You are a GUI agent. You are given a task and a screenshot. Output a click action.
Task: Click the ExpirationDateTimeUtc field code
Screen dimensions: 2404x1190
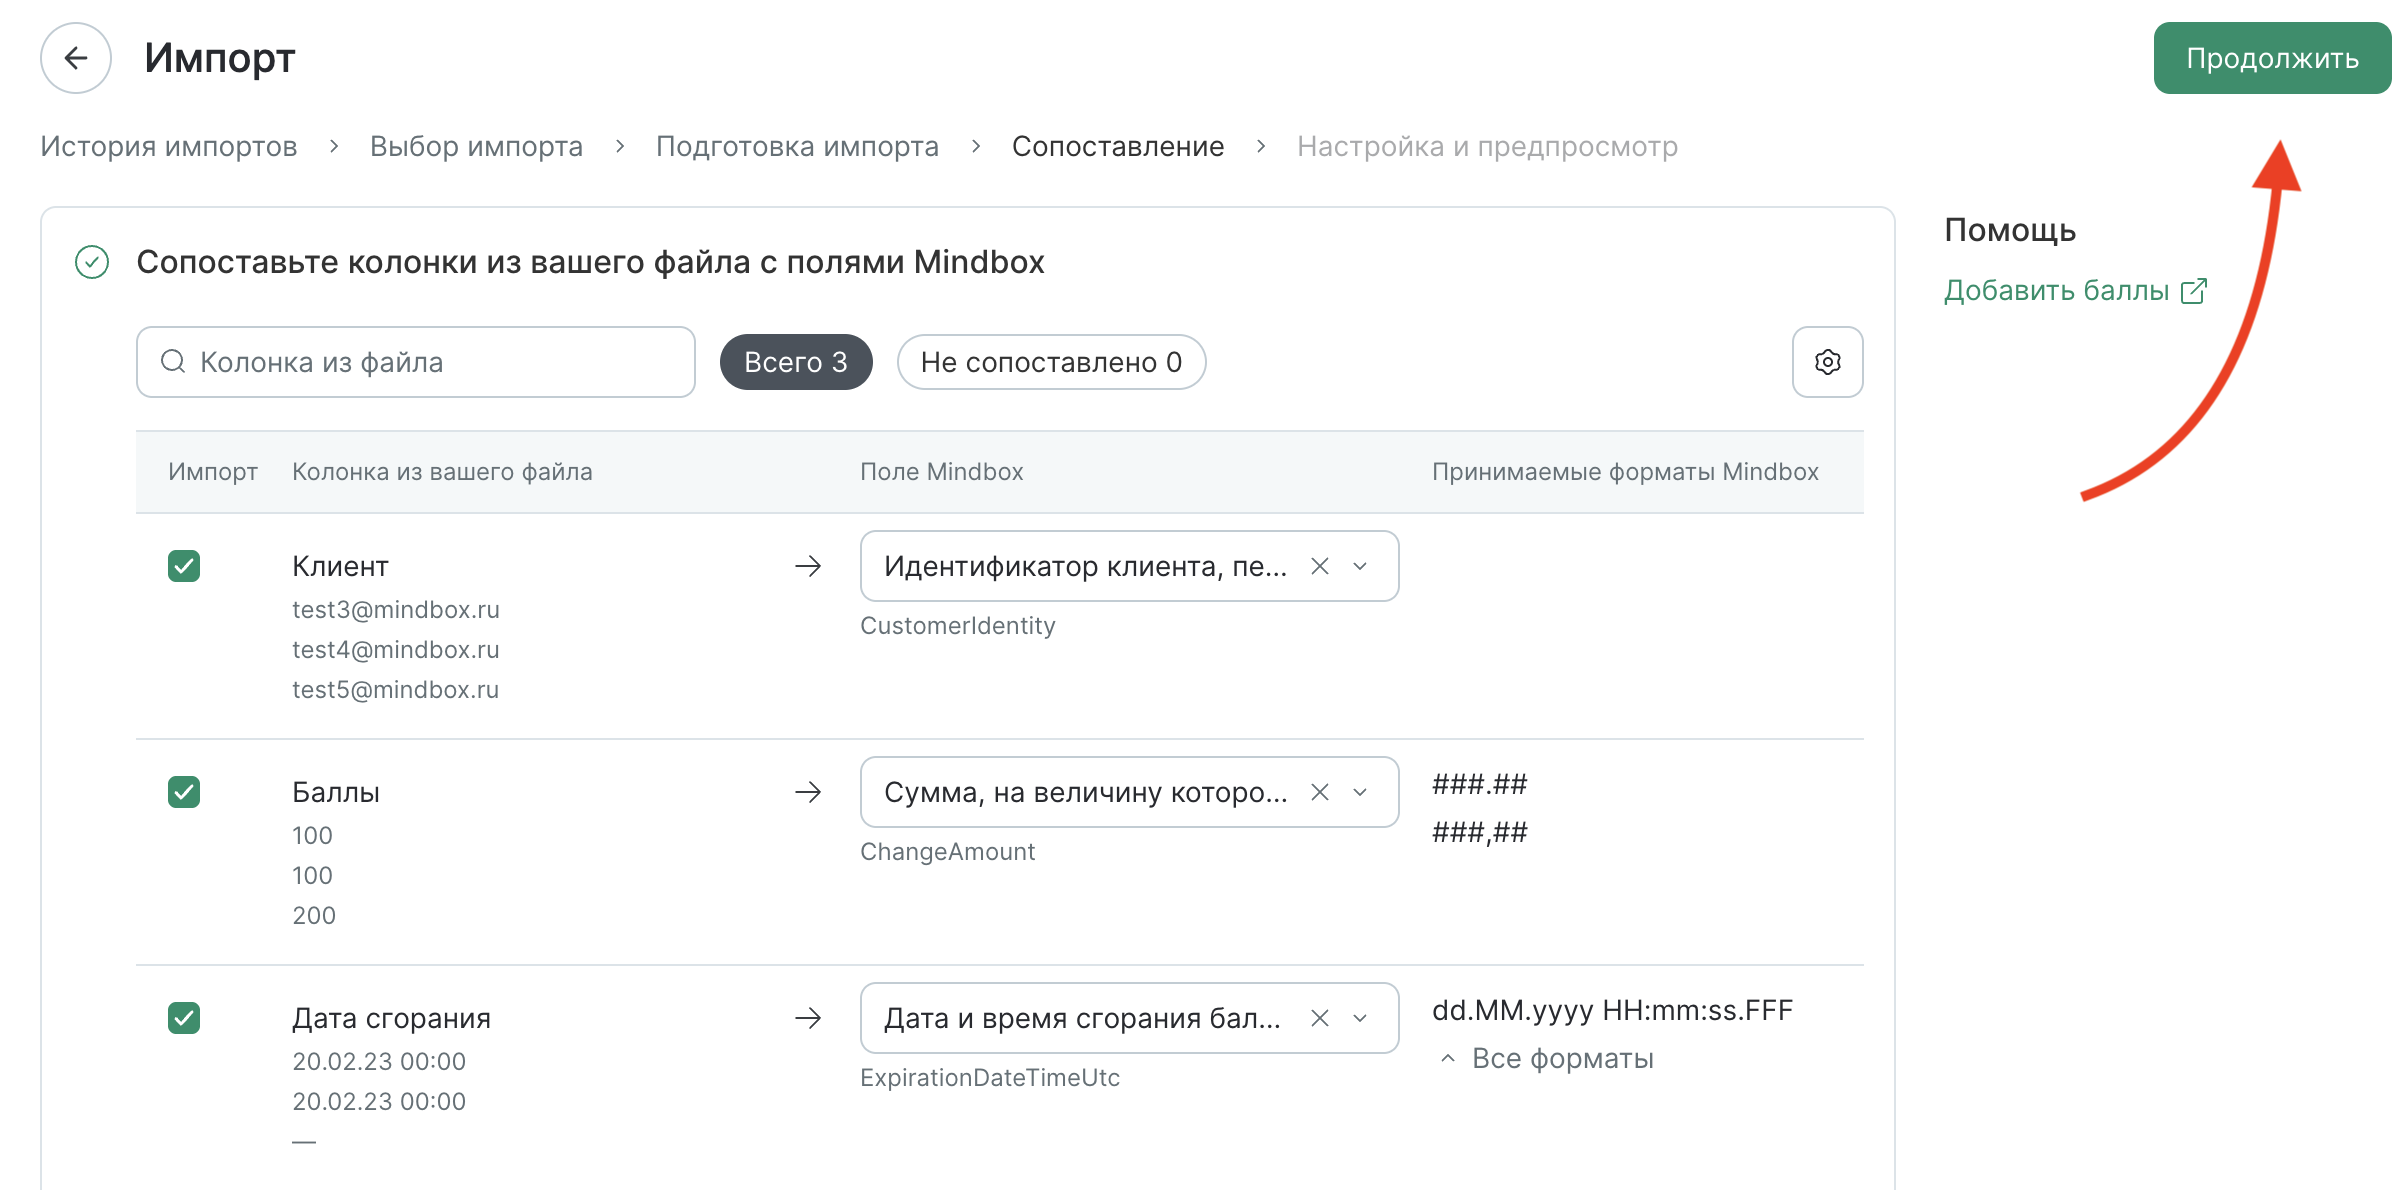pos(990,1078)
